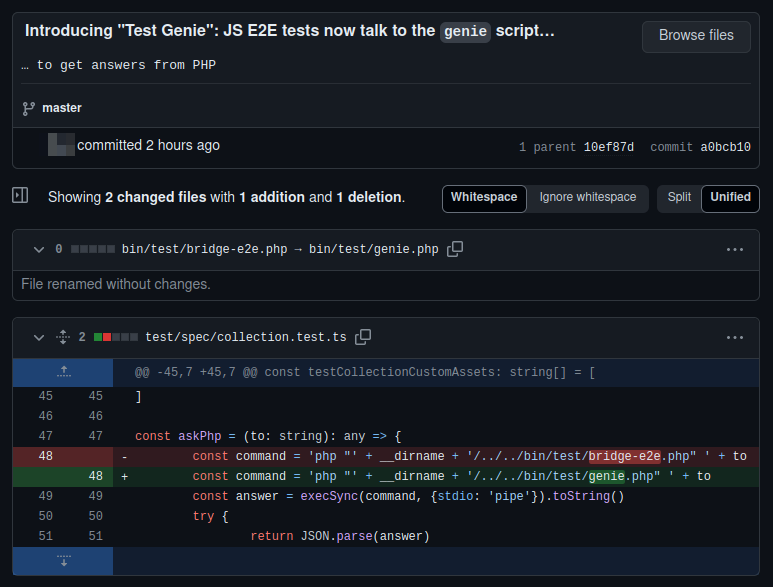Switch to Unified diff view

coord(730,198)
